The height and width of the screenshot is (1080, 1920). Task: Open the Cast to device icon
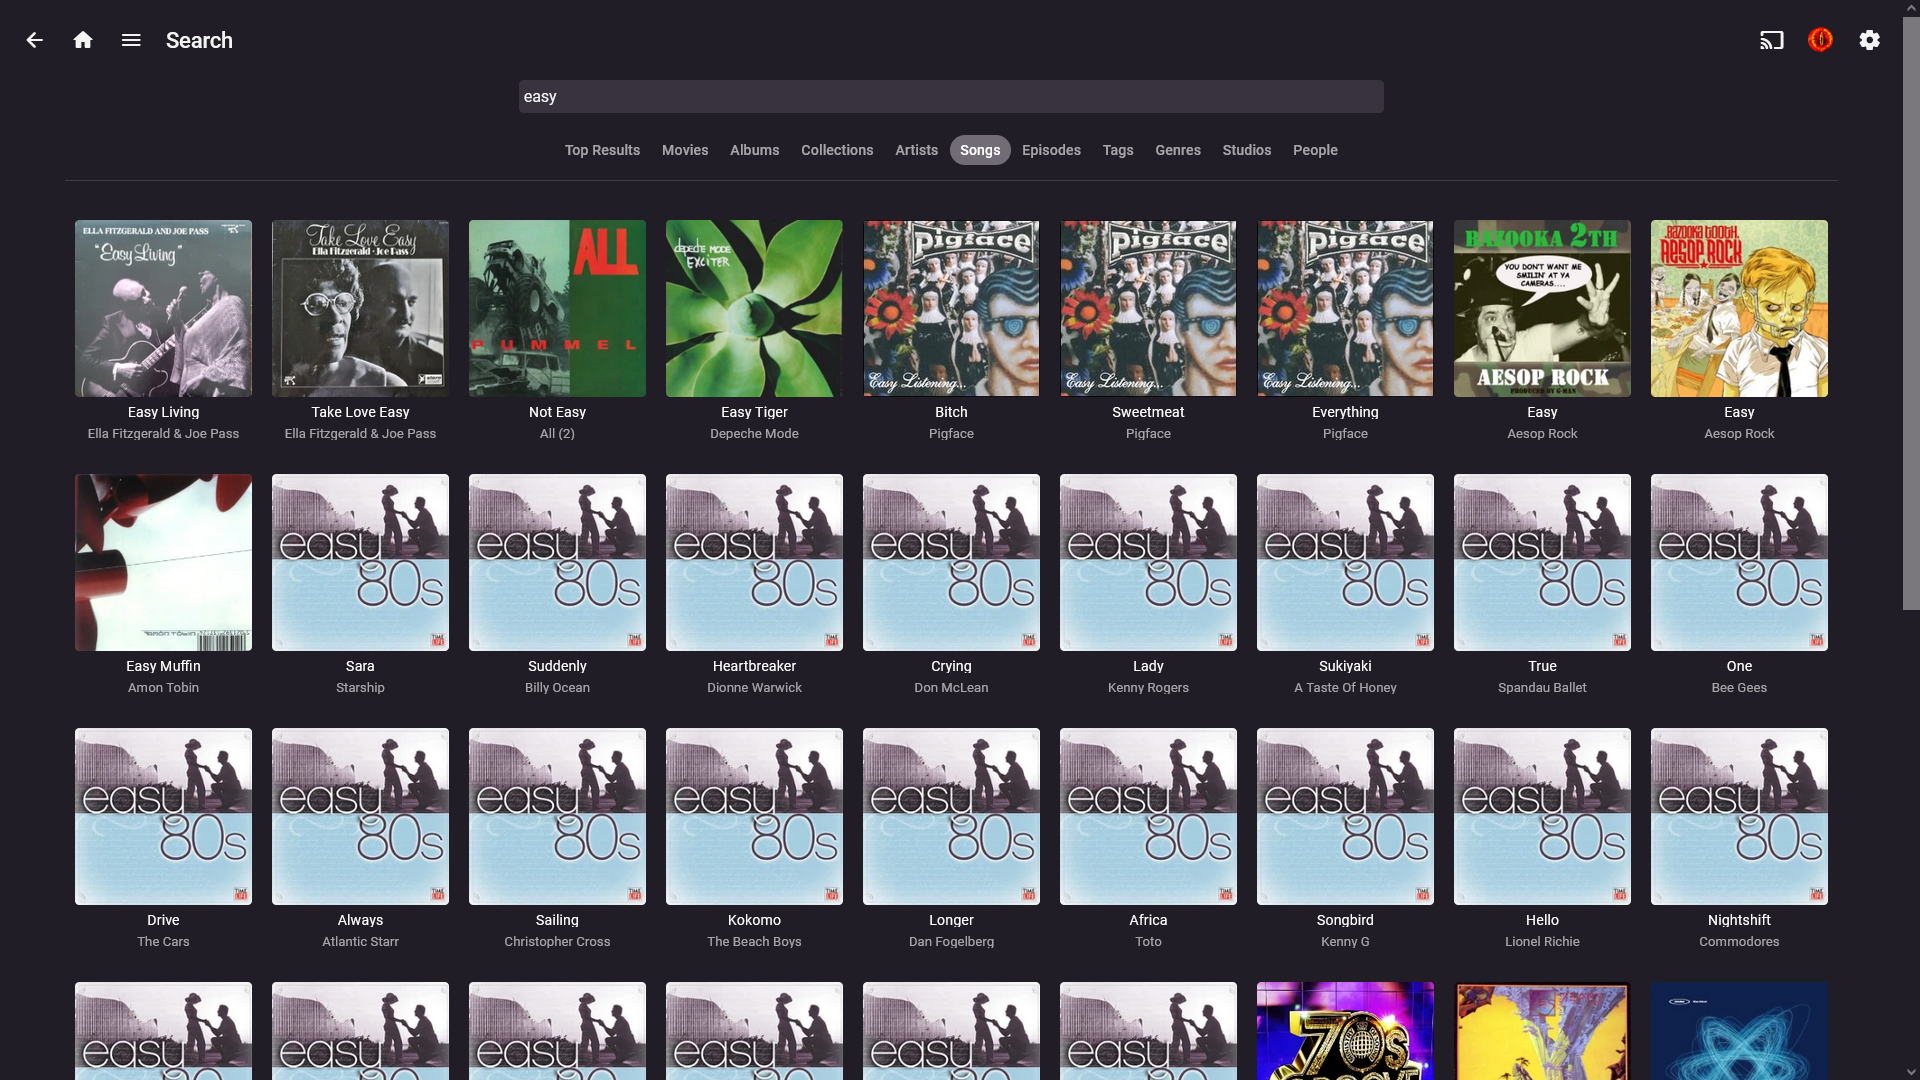[x=1772, y=40]
